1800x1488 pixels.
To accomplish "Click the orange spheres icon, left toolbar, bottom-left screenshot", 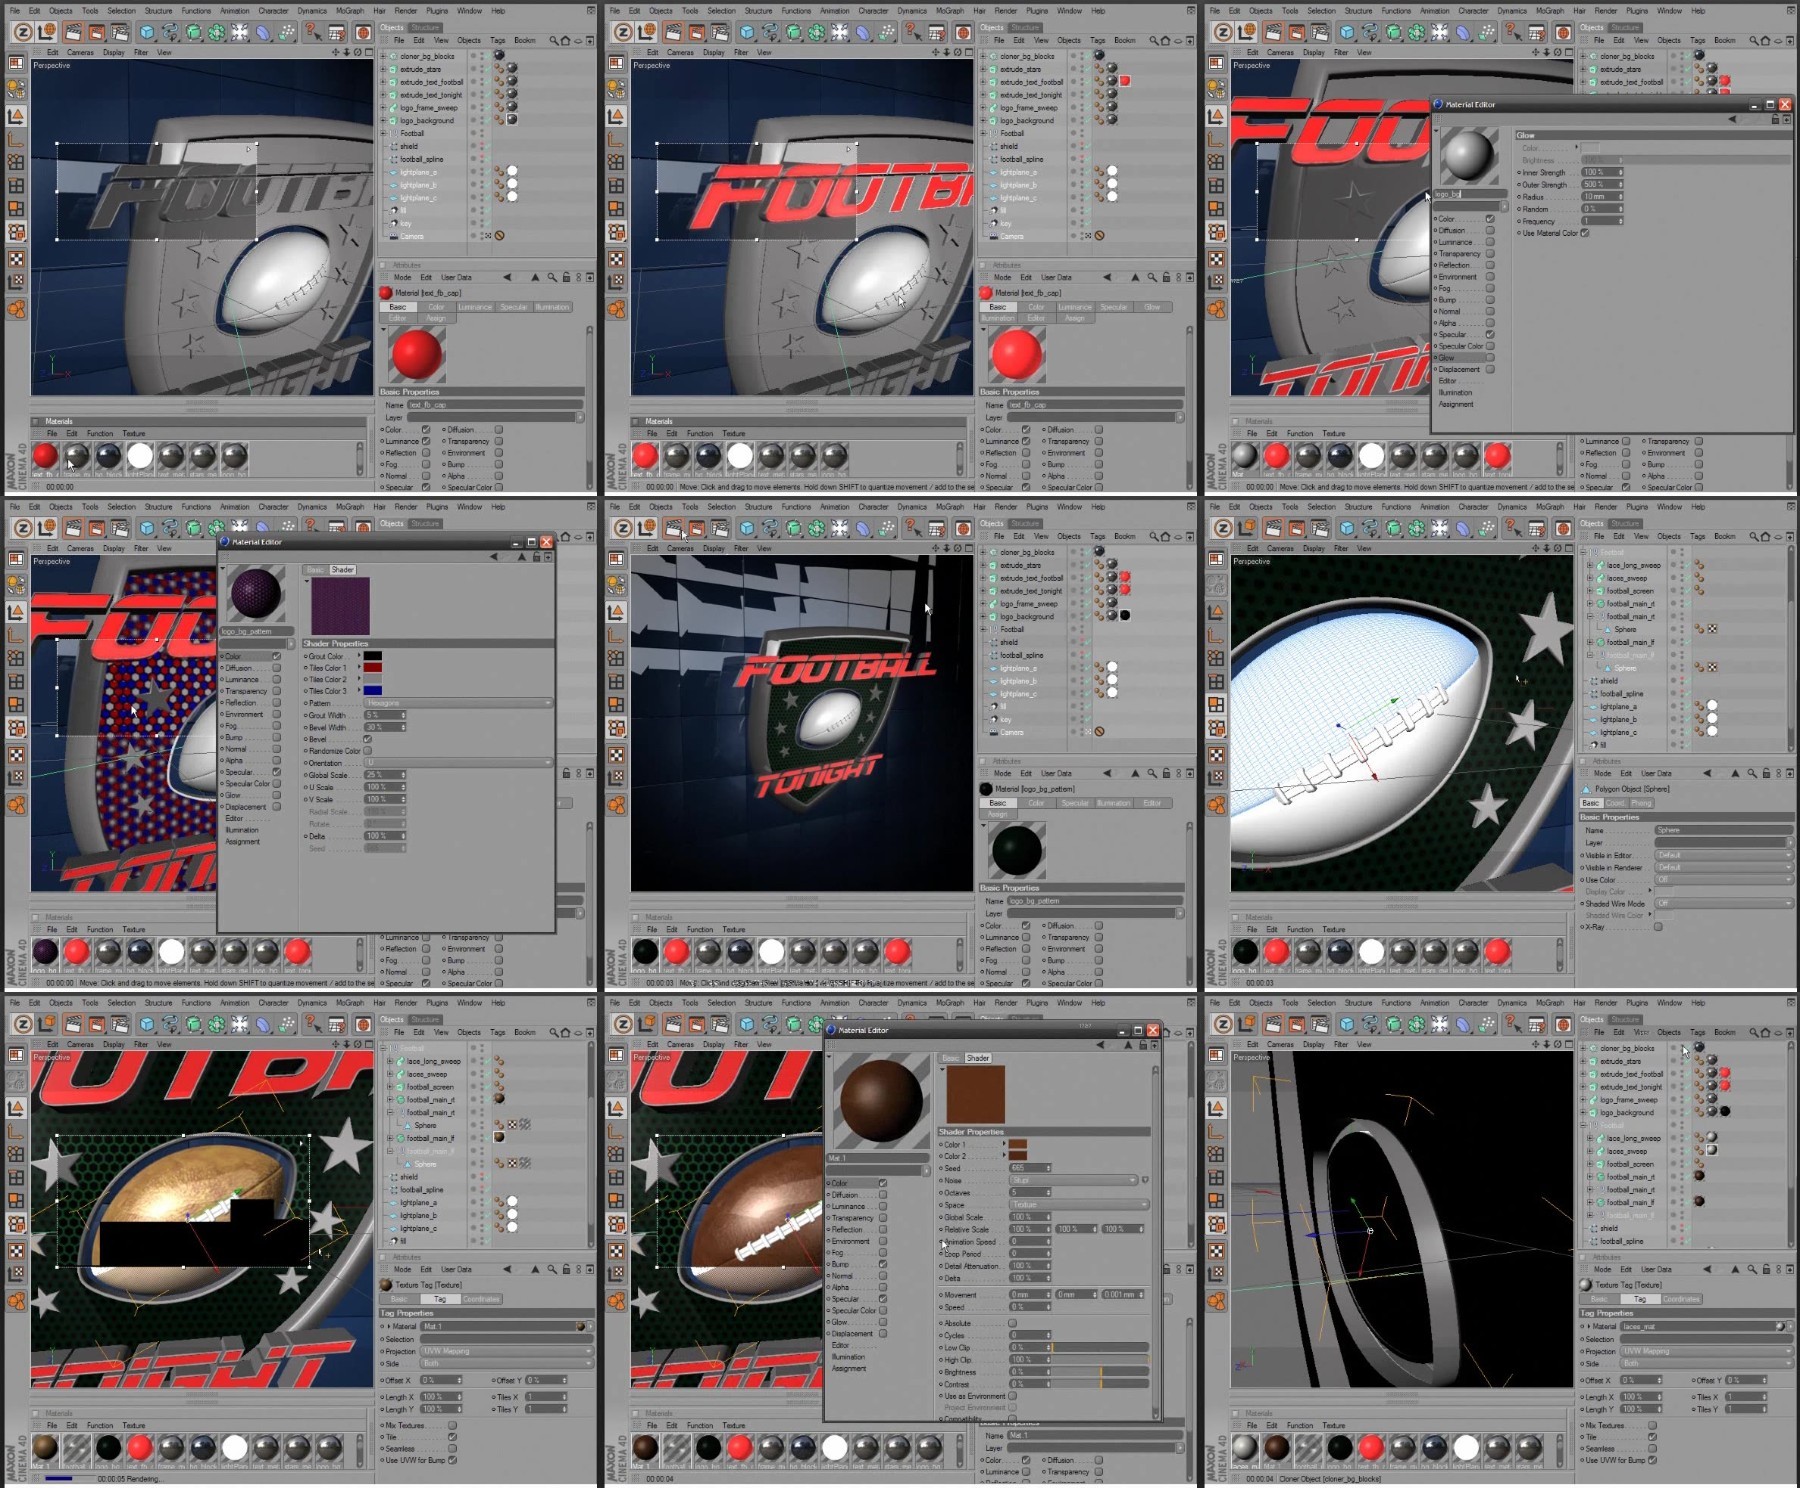I will click(16, 1301).
